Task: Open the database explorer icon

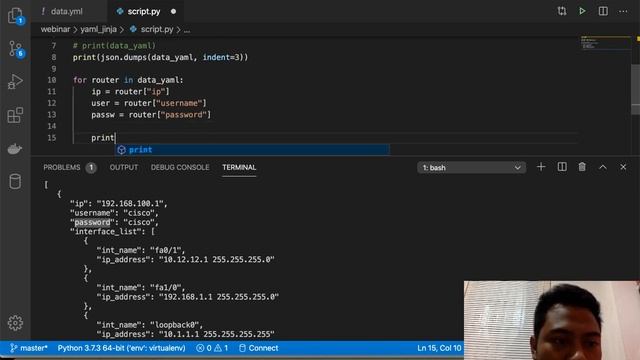Action: [15, 181]
